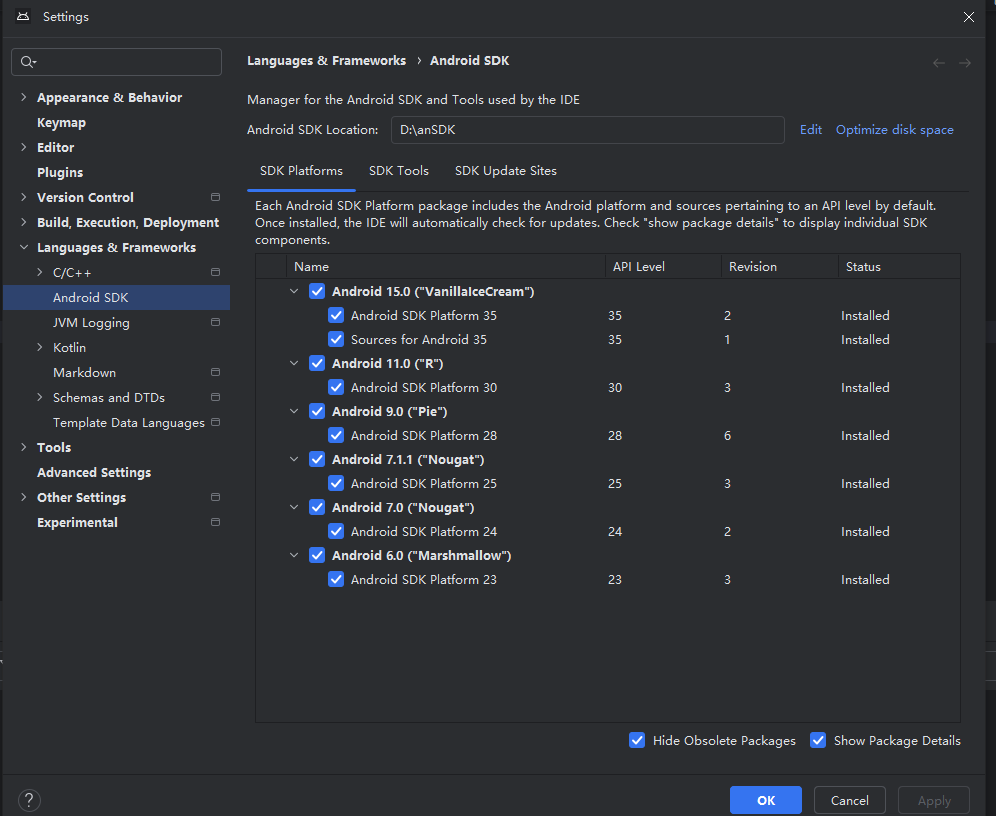Click project-level icon next to C/C++

tap(215, 272)
